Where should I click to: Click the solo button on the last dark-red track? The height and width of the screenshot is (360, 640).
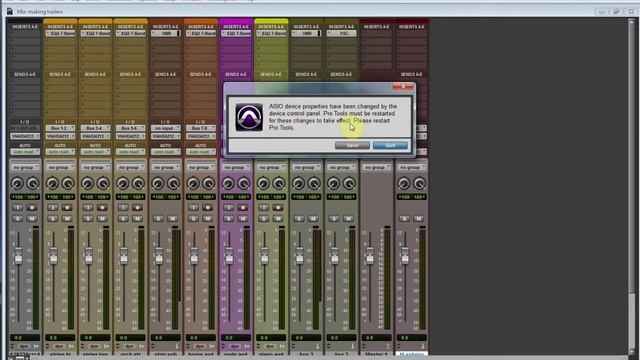click(x=404, y=219)
